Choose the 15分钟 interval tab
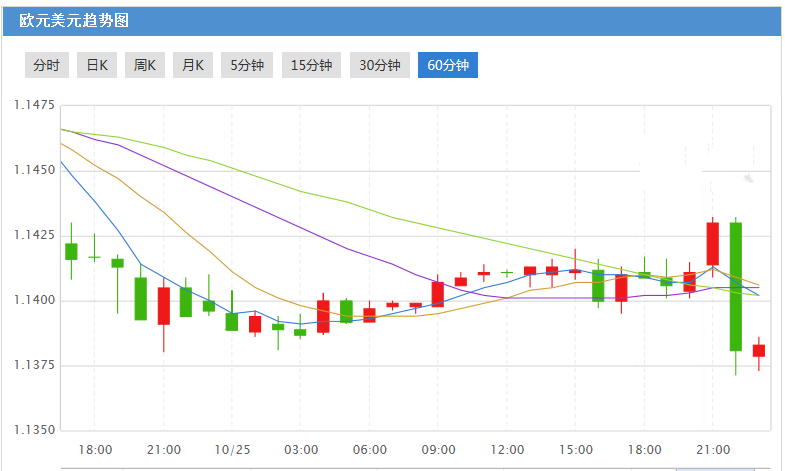This screenshot has height=471, width=785. [311, 65]
